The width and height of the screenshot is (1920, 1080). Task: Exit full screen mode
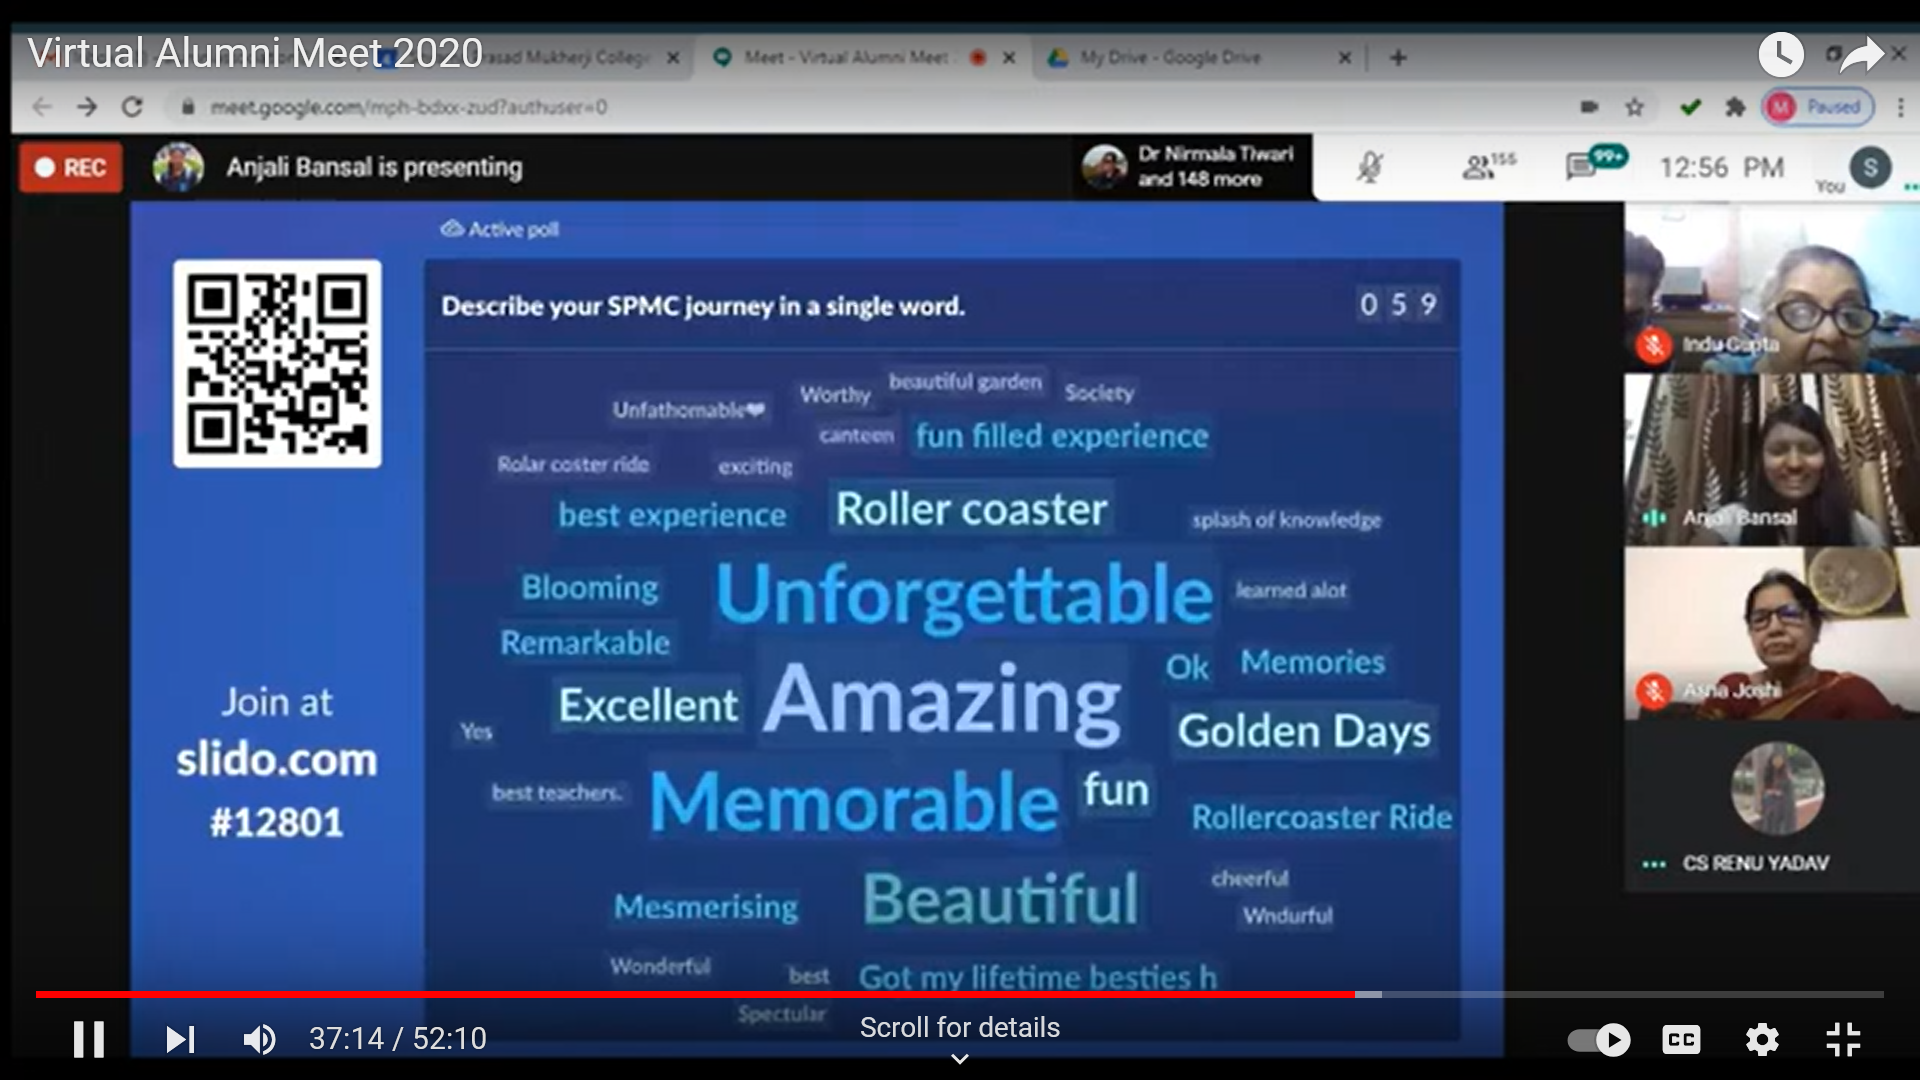click(1842, 1040)
